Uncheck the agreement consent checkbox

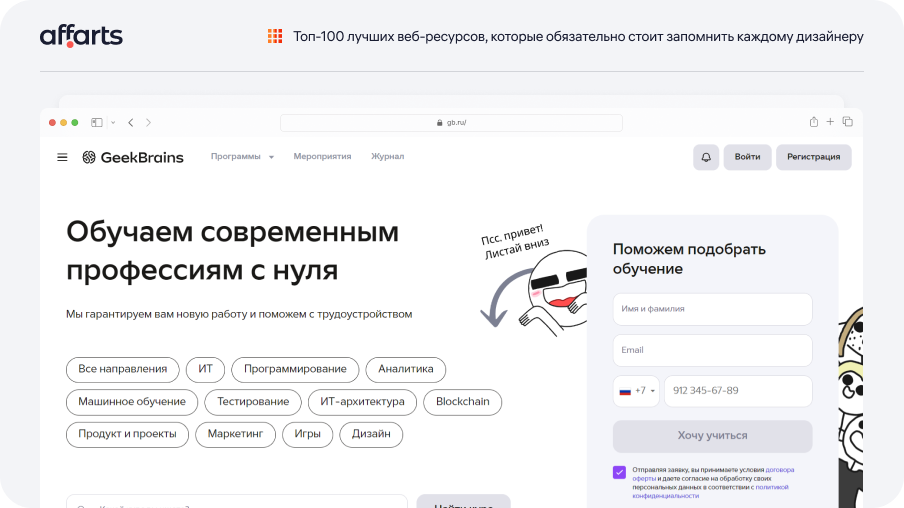click(x=619, y=472)
